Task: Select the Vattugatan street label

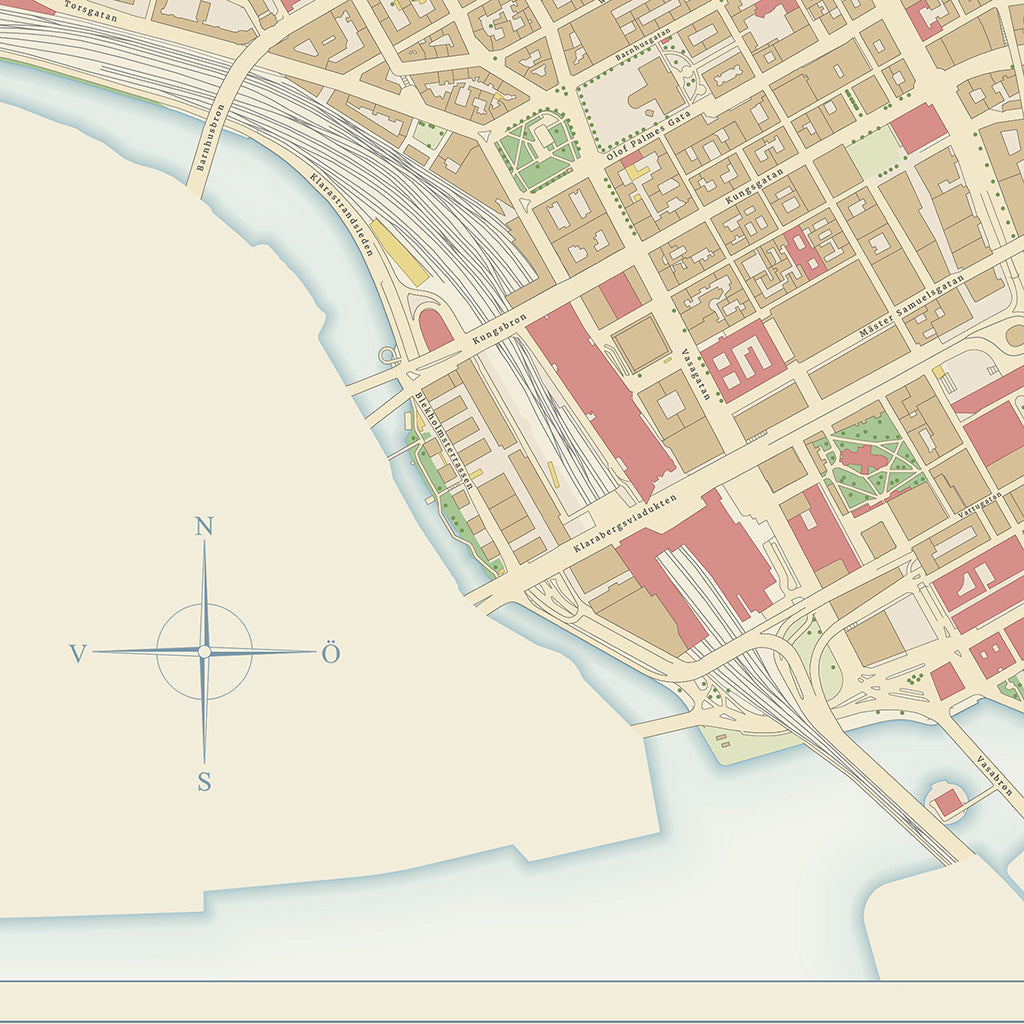Action: pos(980,505)
